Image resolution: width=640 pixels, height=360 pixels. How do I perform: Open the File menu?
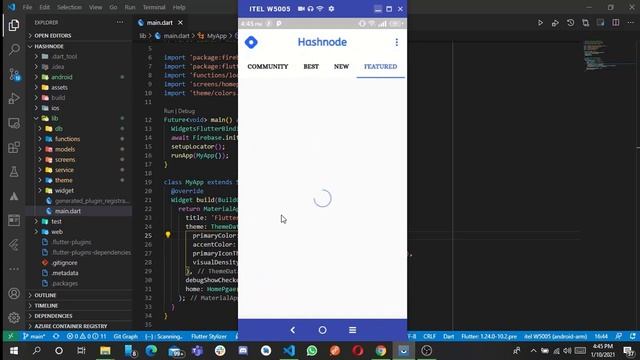27,7
